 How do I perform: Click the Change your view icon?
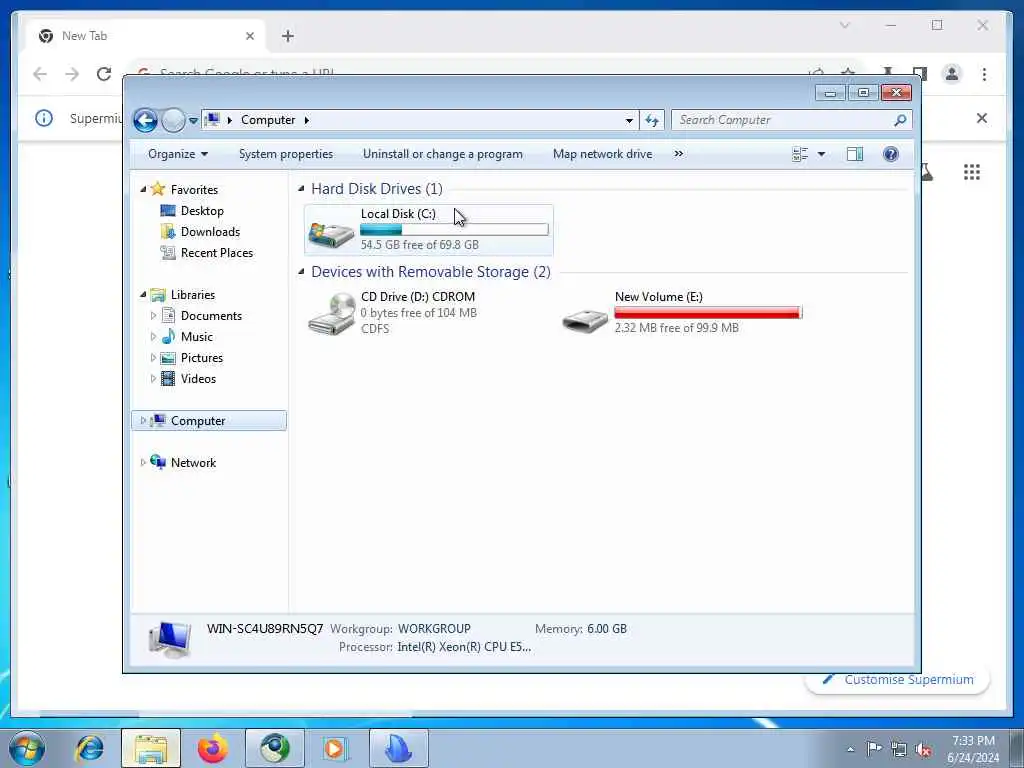point(800,154)
